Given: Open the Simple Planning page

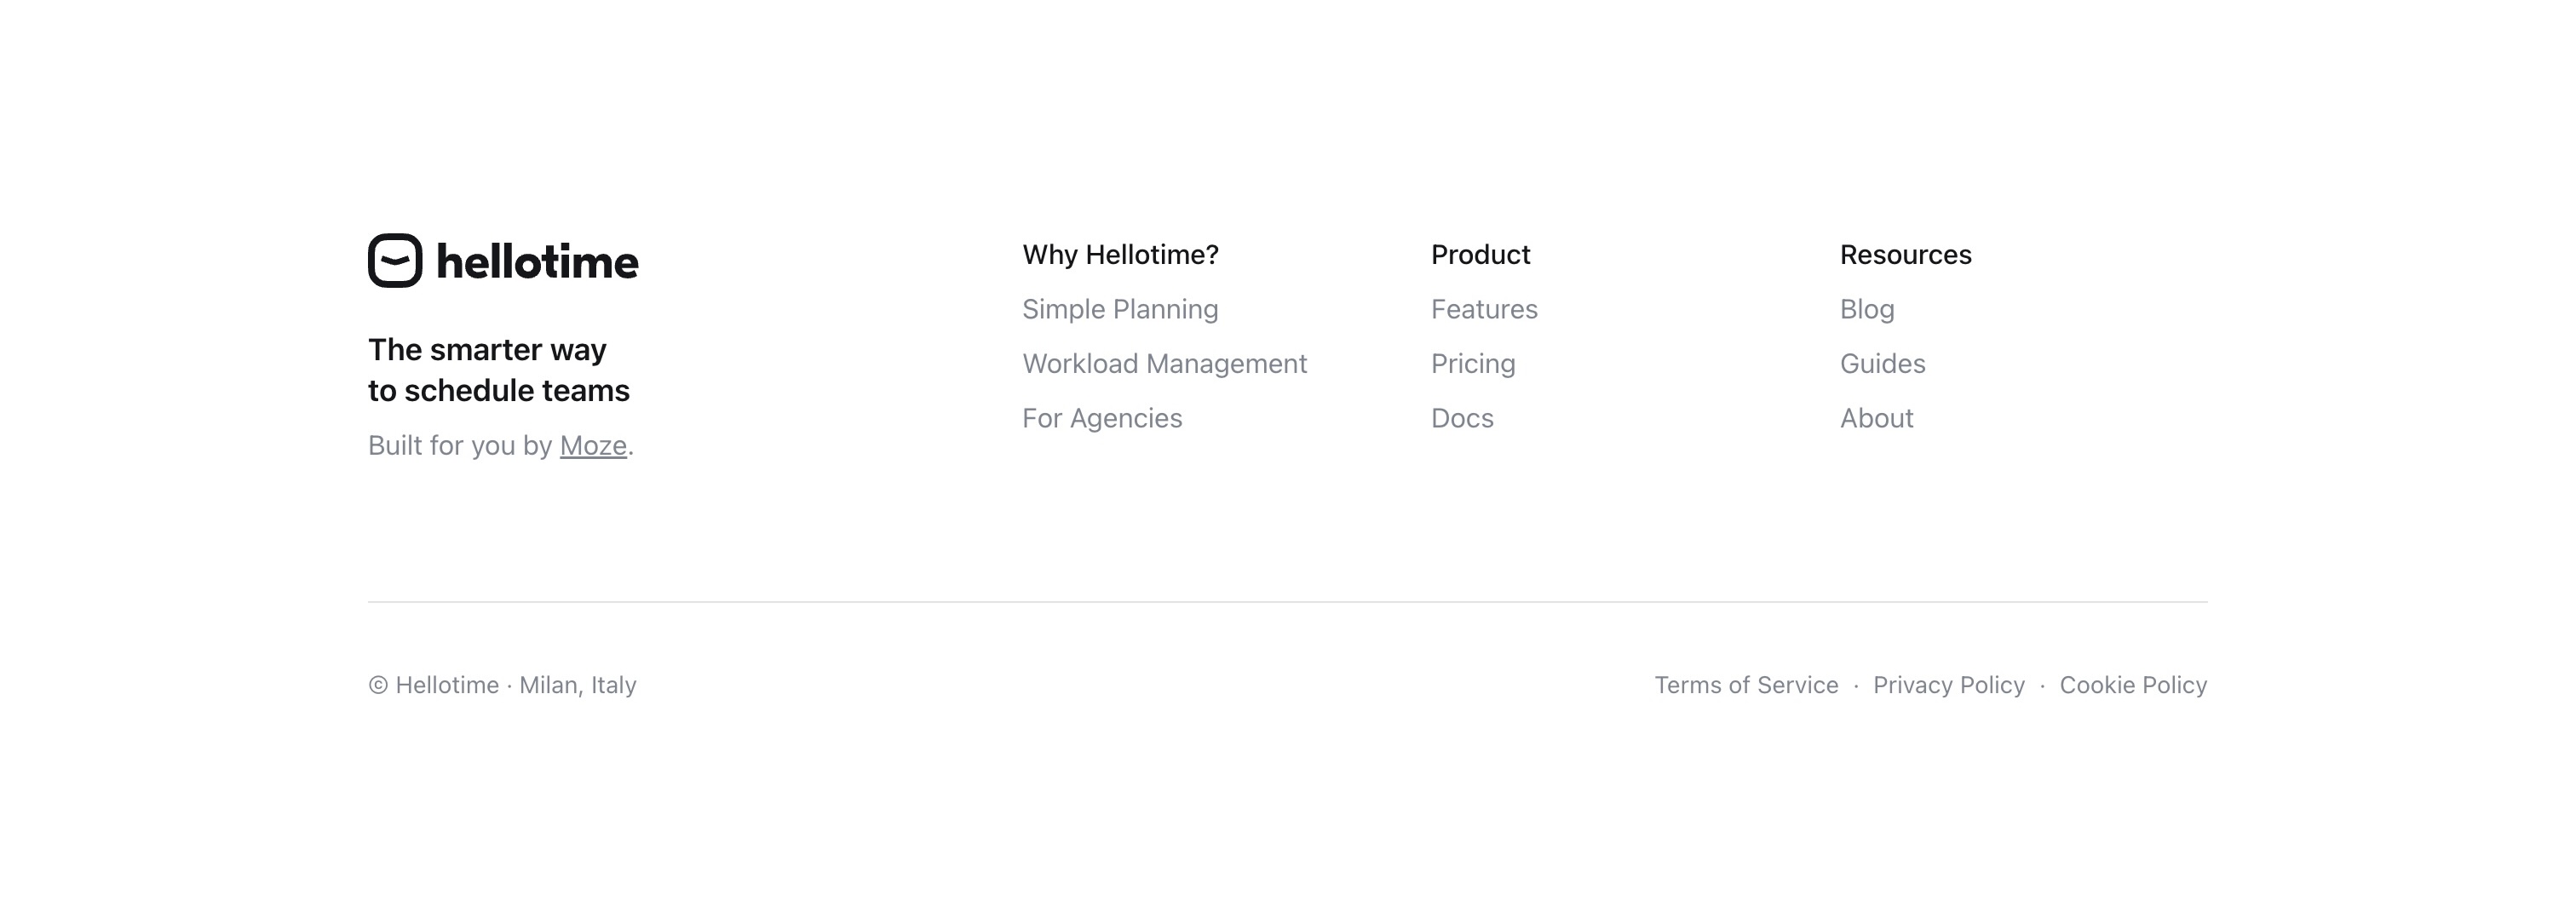Looking at the screenshot, I should click(1120, 309).
